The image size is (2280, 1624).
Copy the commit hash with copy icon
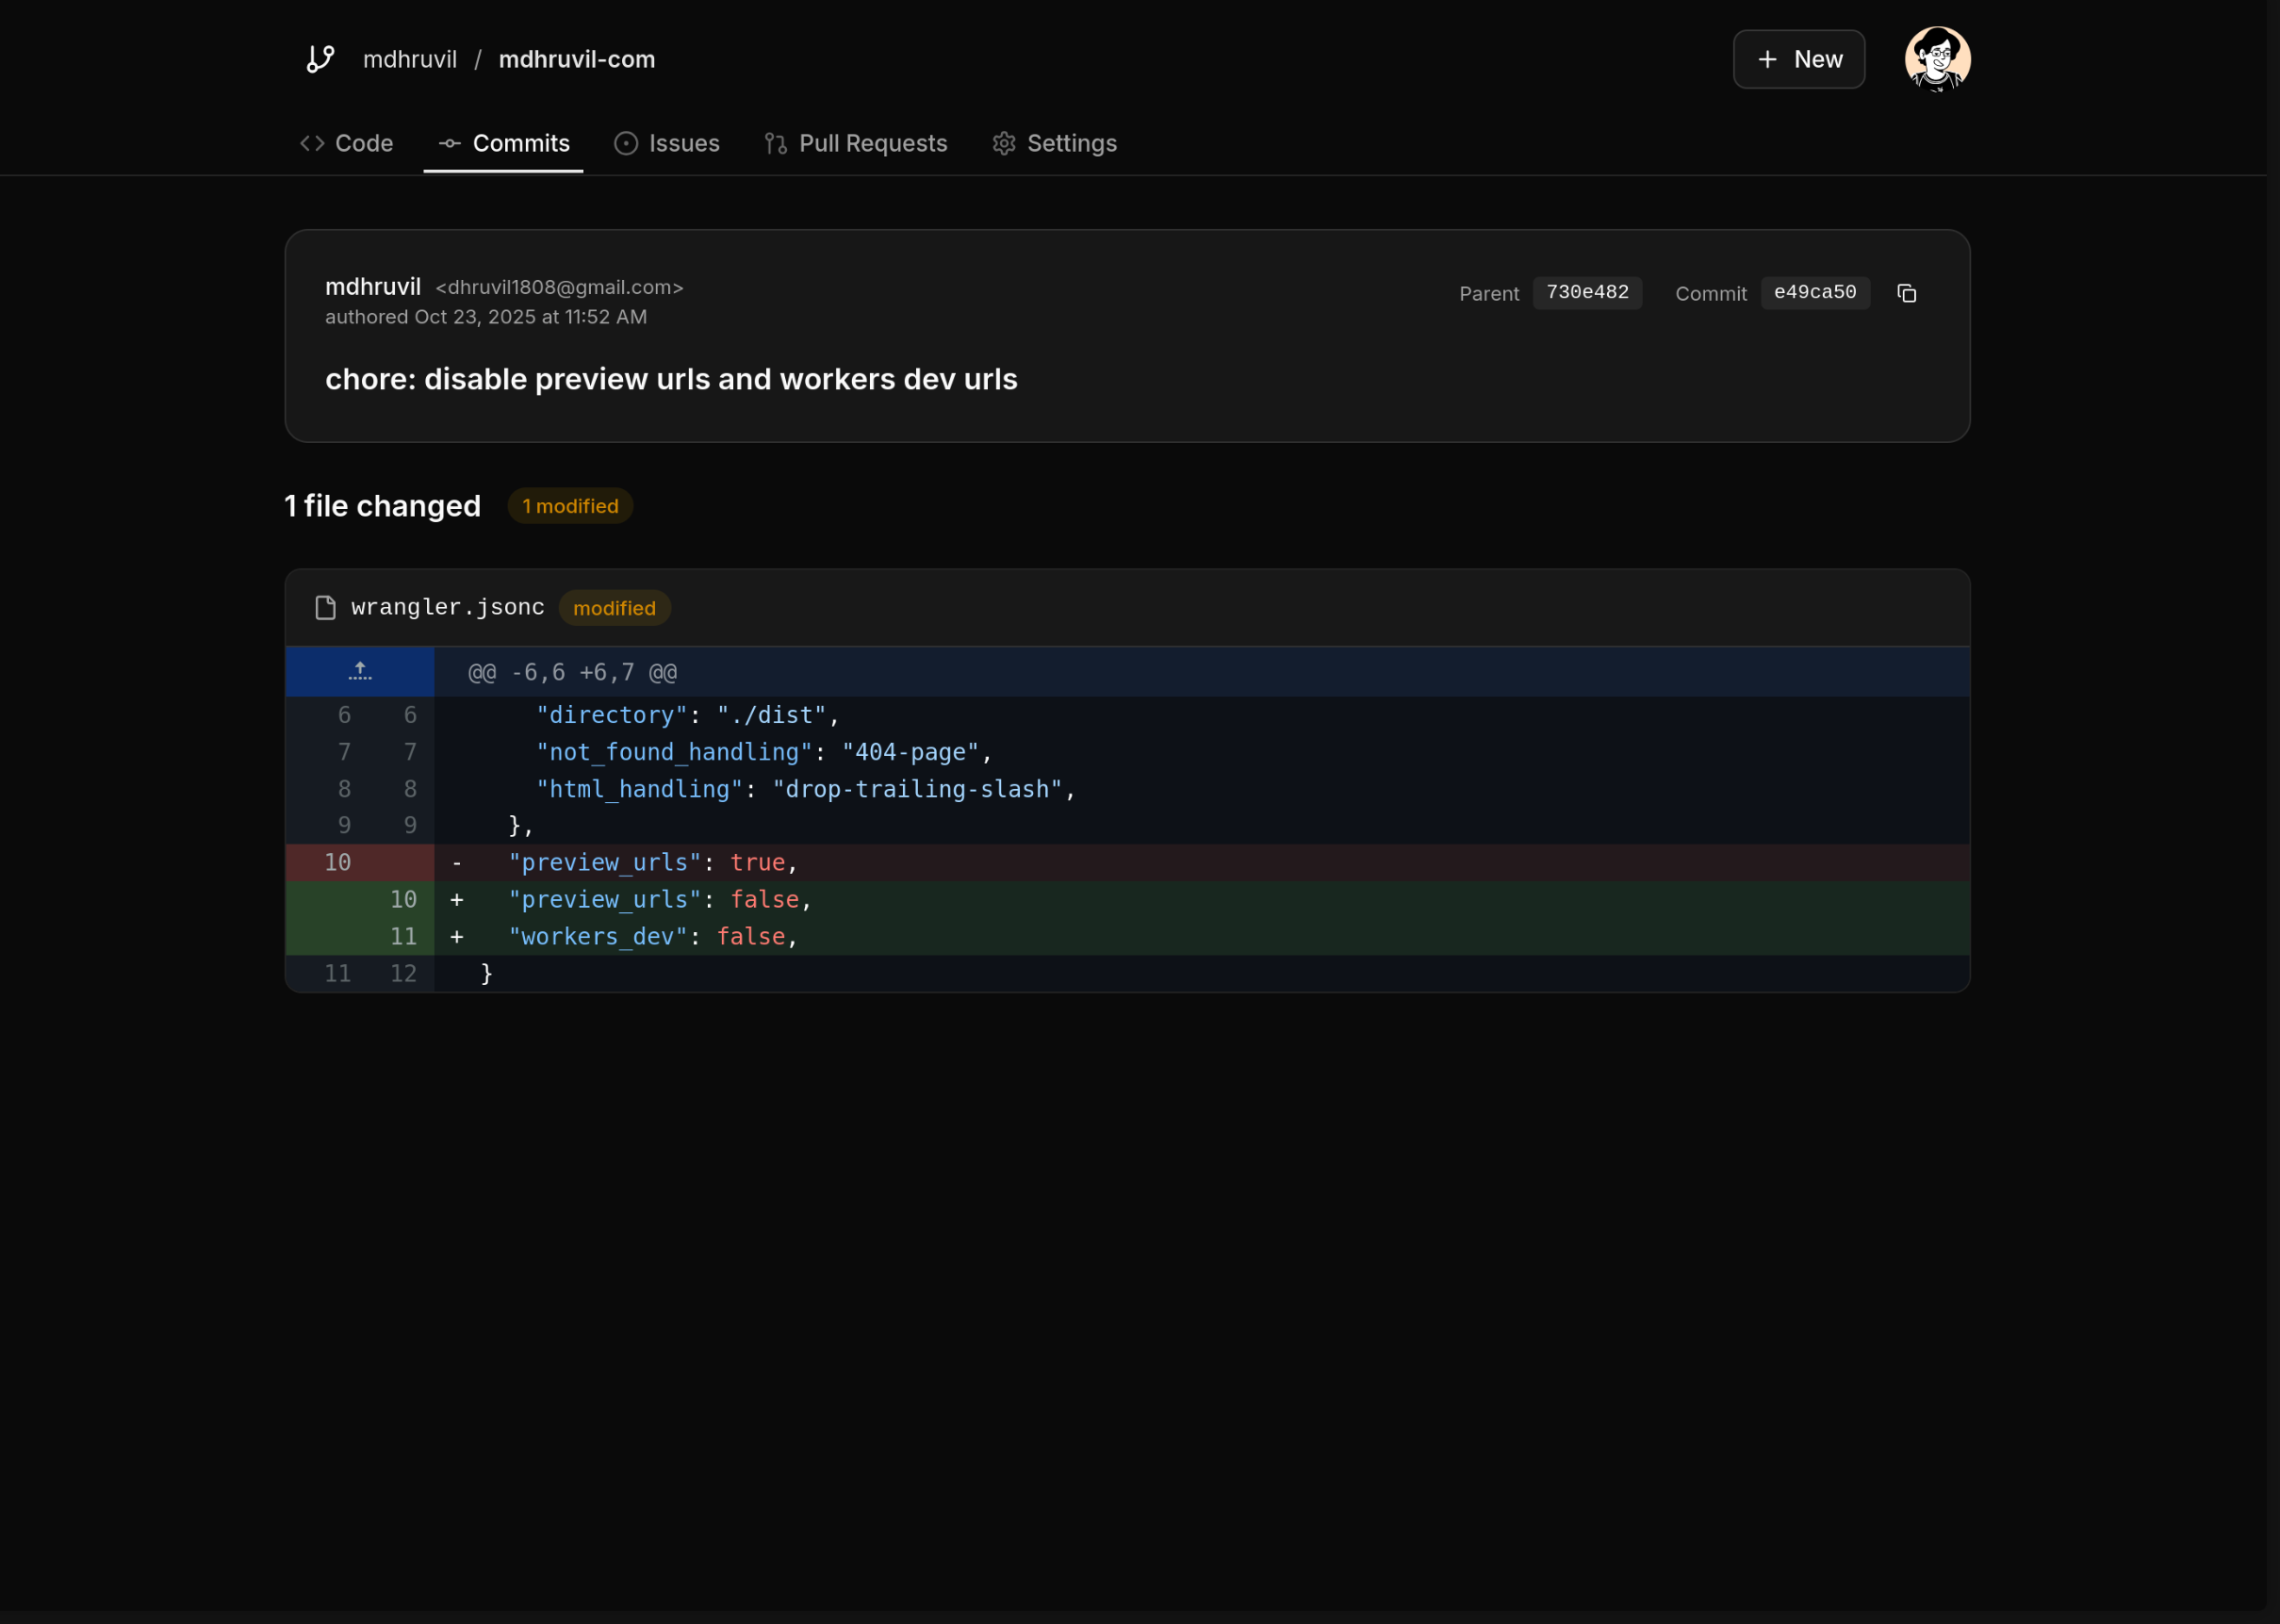(x=1906, y=293)
